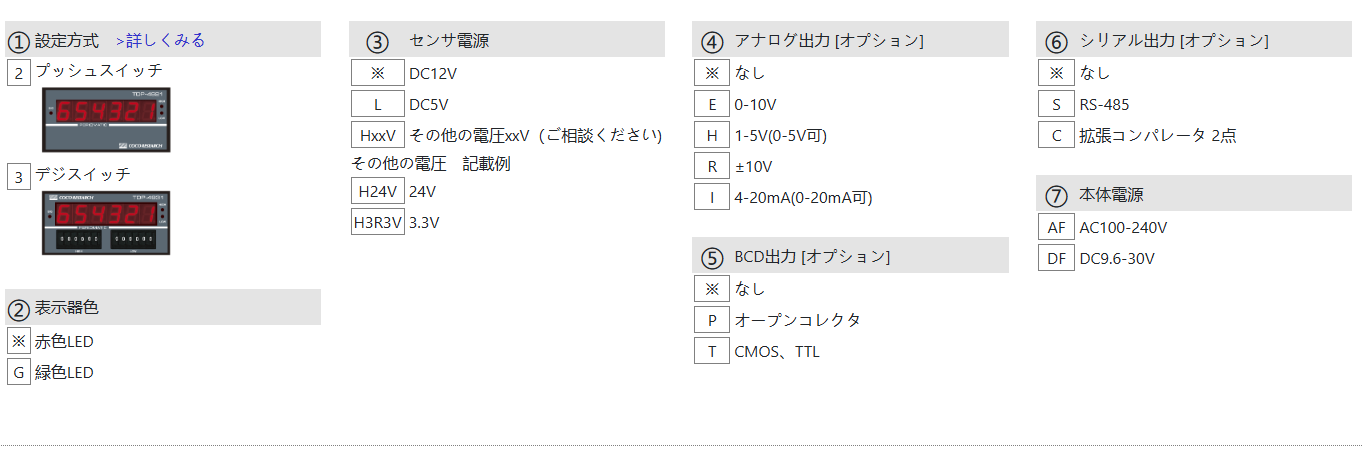Choose code DF for DC9.6-30V
This screenshot has width=1363, height=458.
[x=1056, y=259]
